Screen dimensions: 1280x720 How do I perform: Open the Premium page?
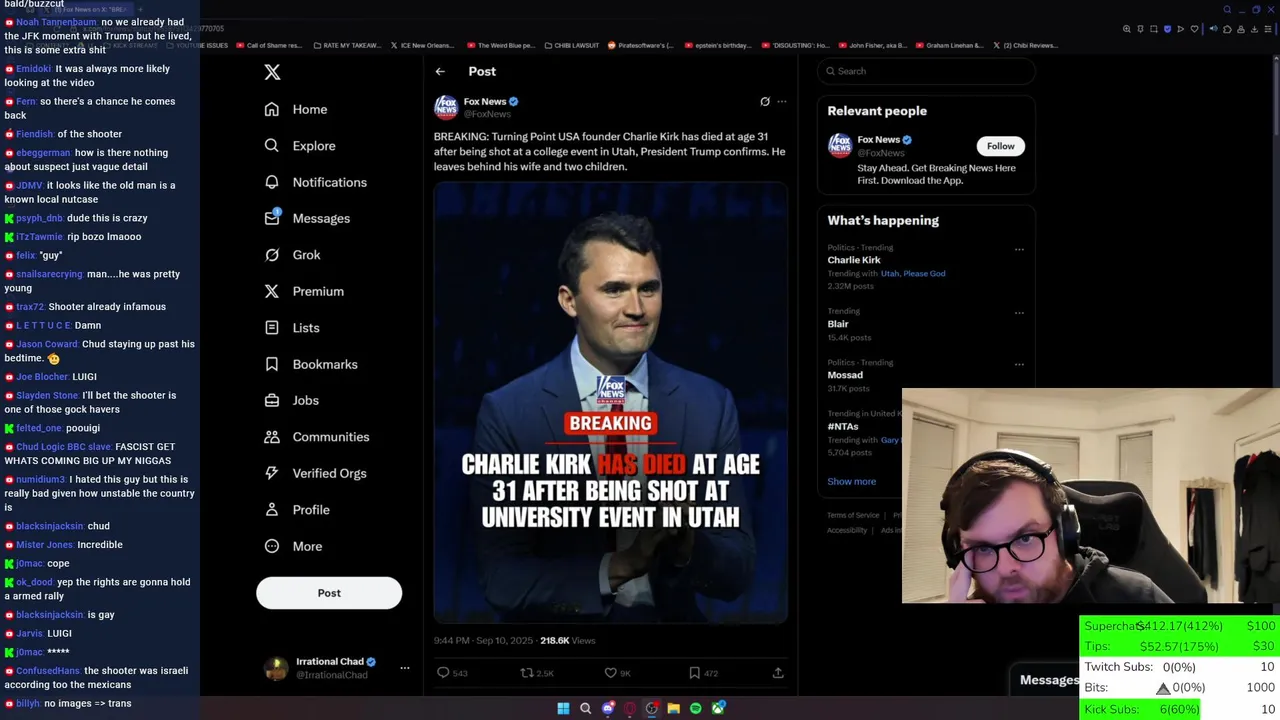tap(304, 291)
